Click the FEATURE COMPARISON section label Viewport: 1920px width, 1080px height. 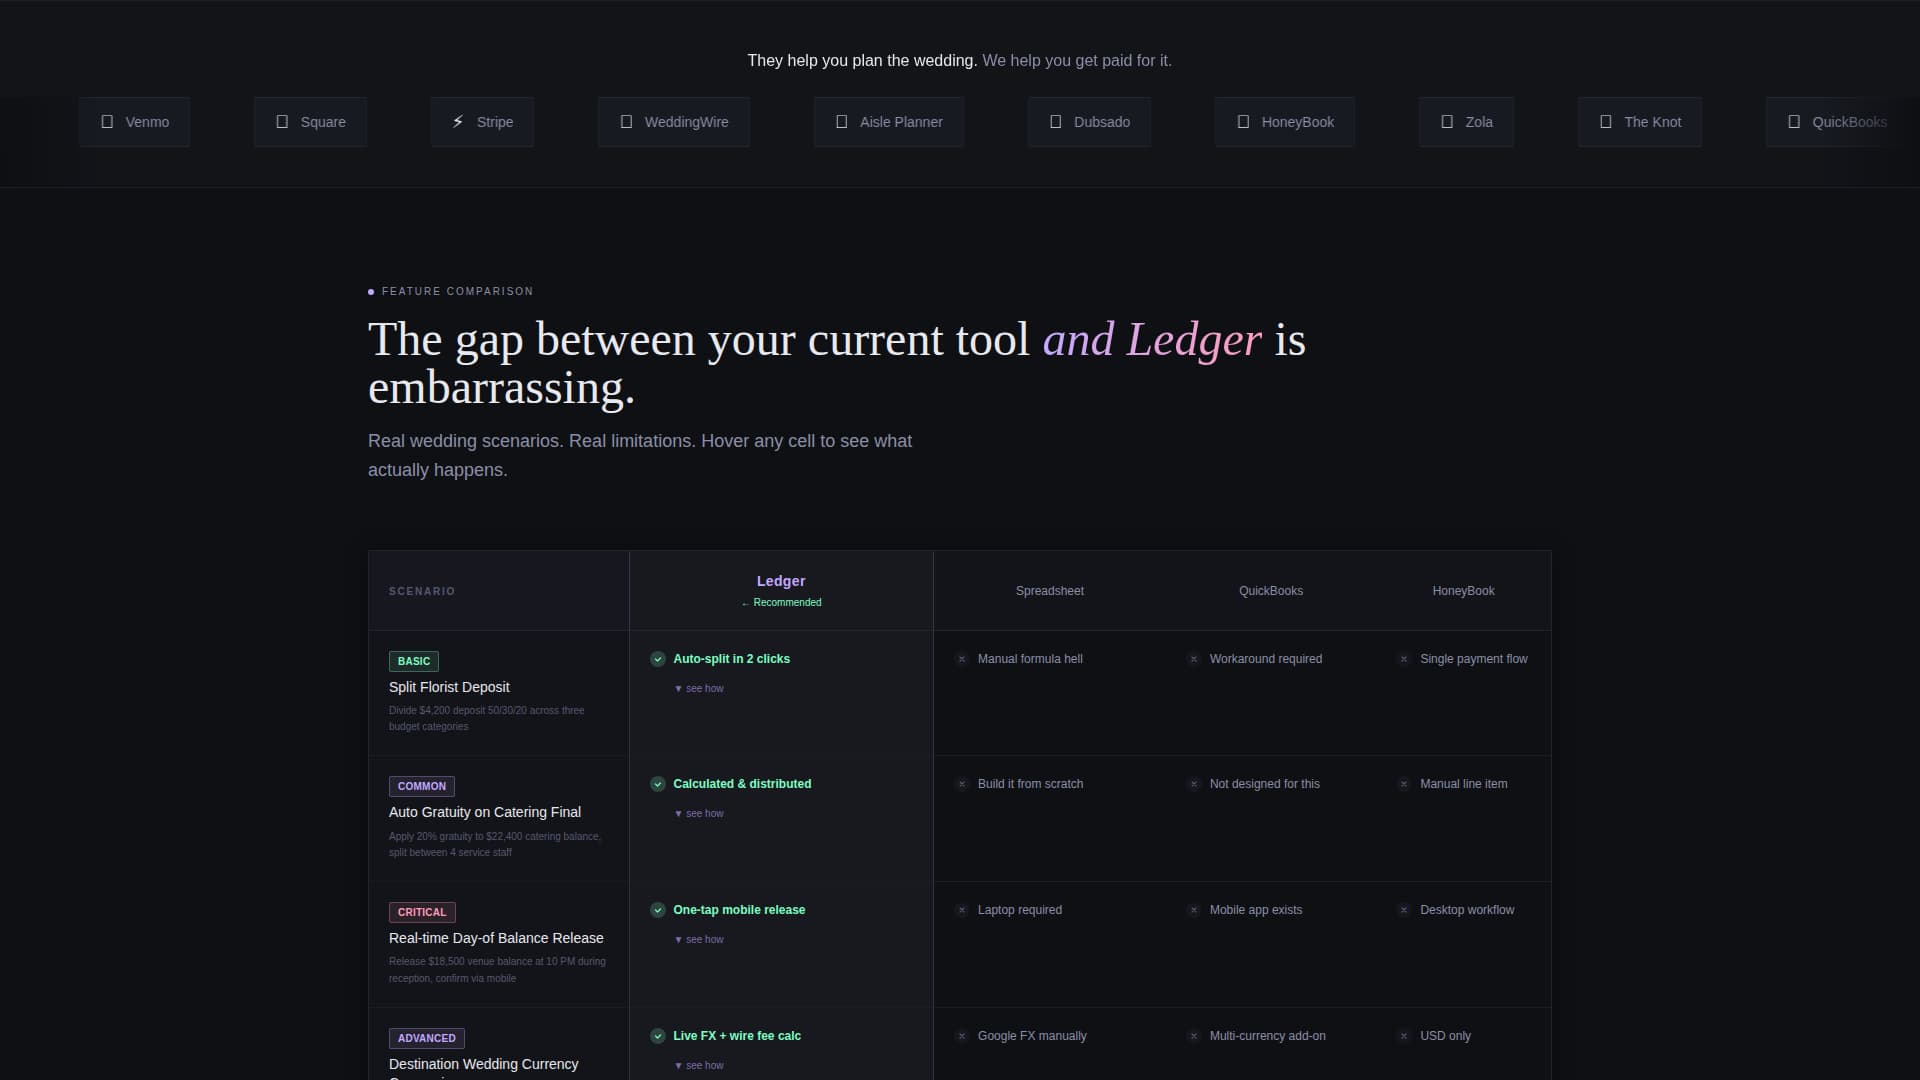pyautogui.click(x=451, y=291)
